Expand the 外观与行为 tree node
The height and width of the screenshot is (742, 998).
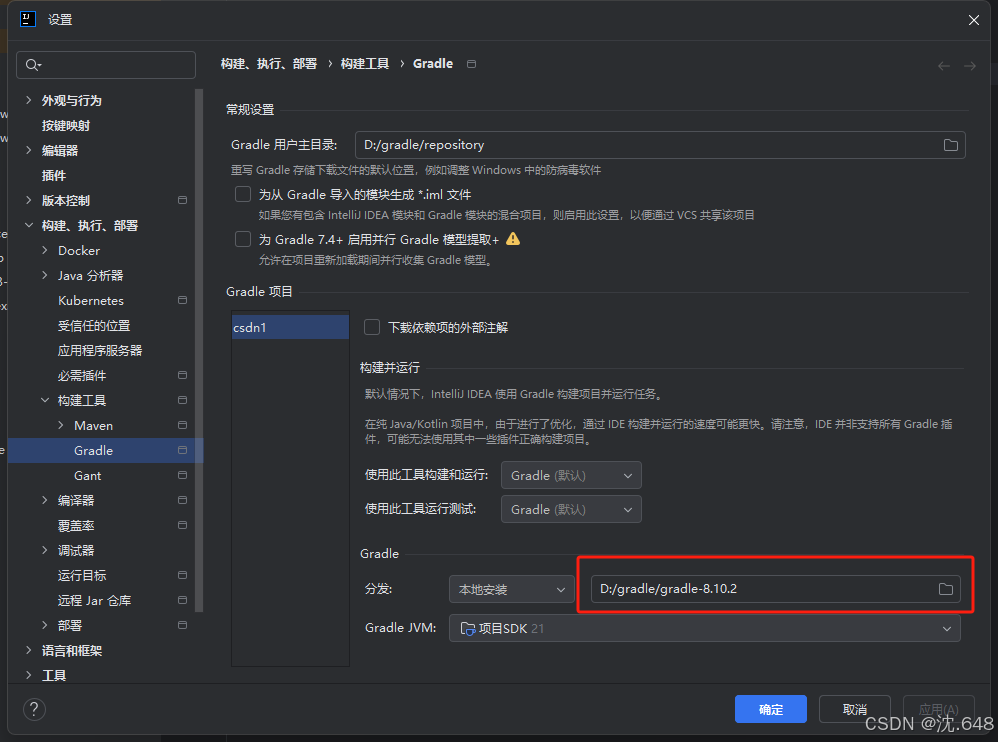click(x=29, y=100)
